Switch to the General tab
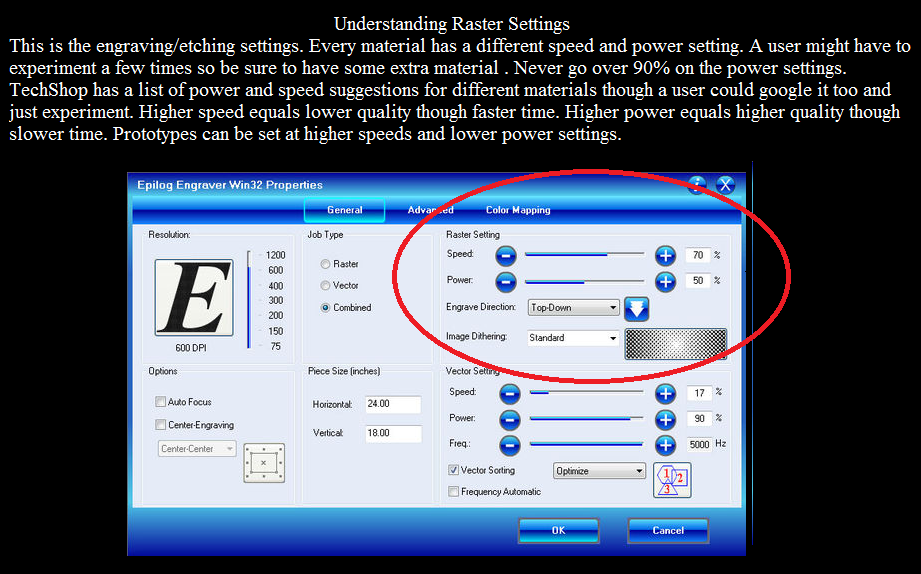This screenshot has height=574, width=921. (x=344, y=210)
